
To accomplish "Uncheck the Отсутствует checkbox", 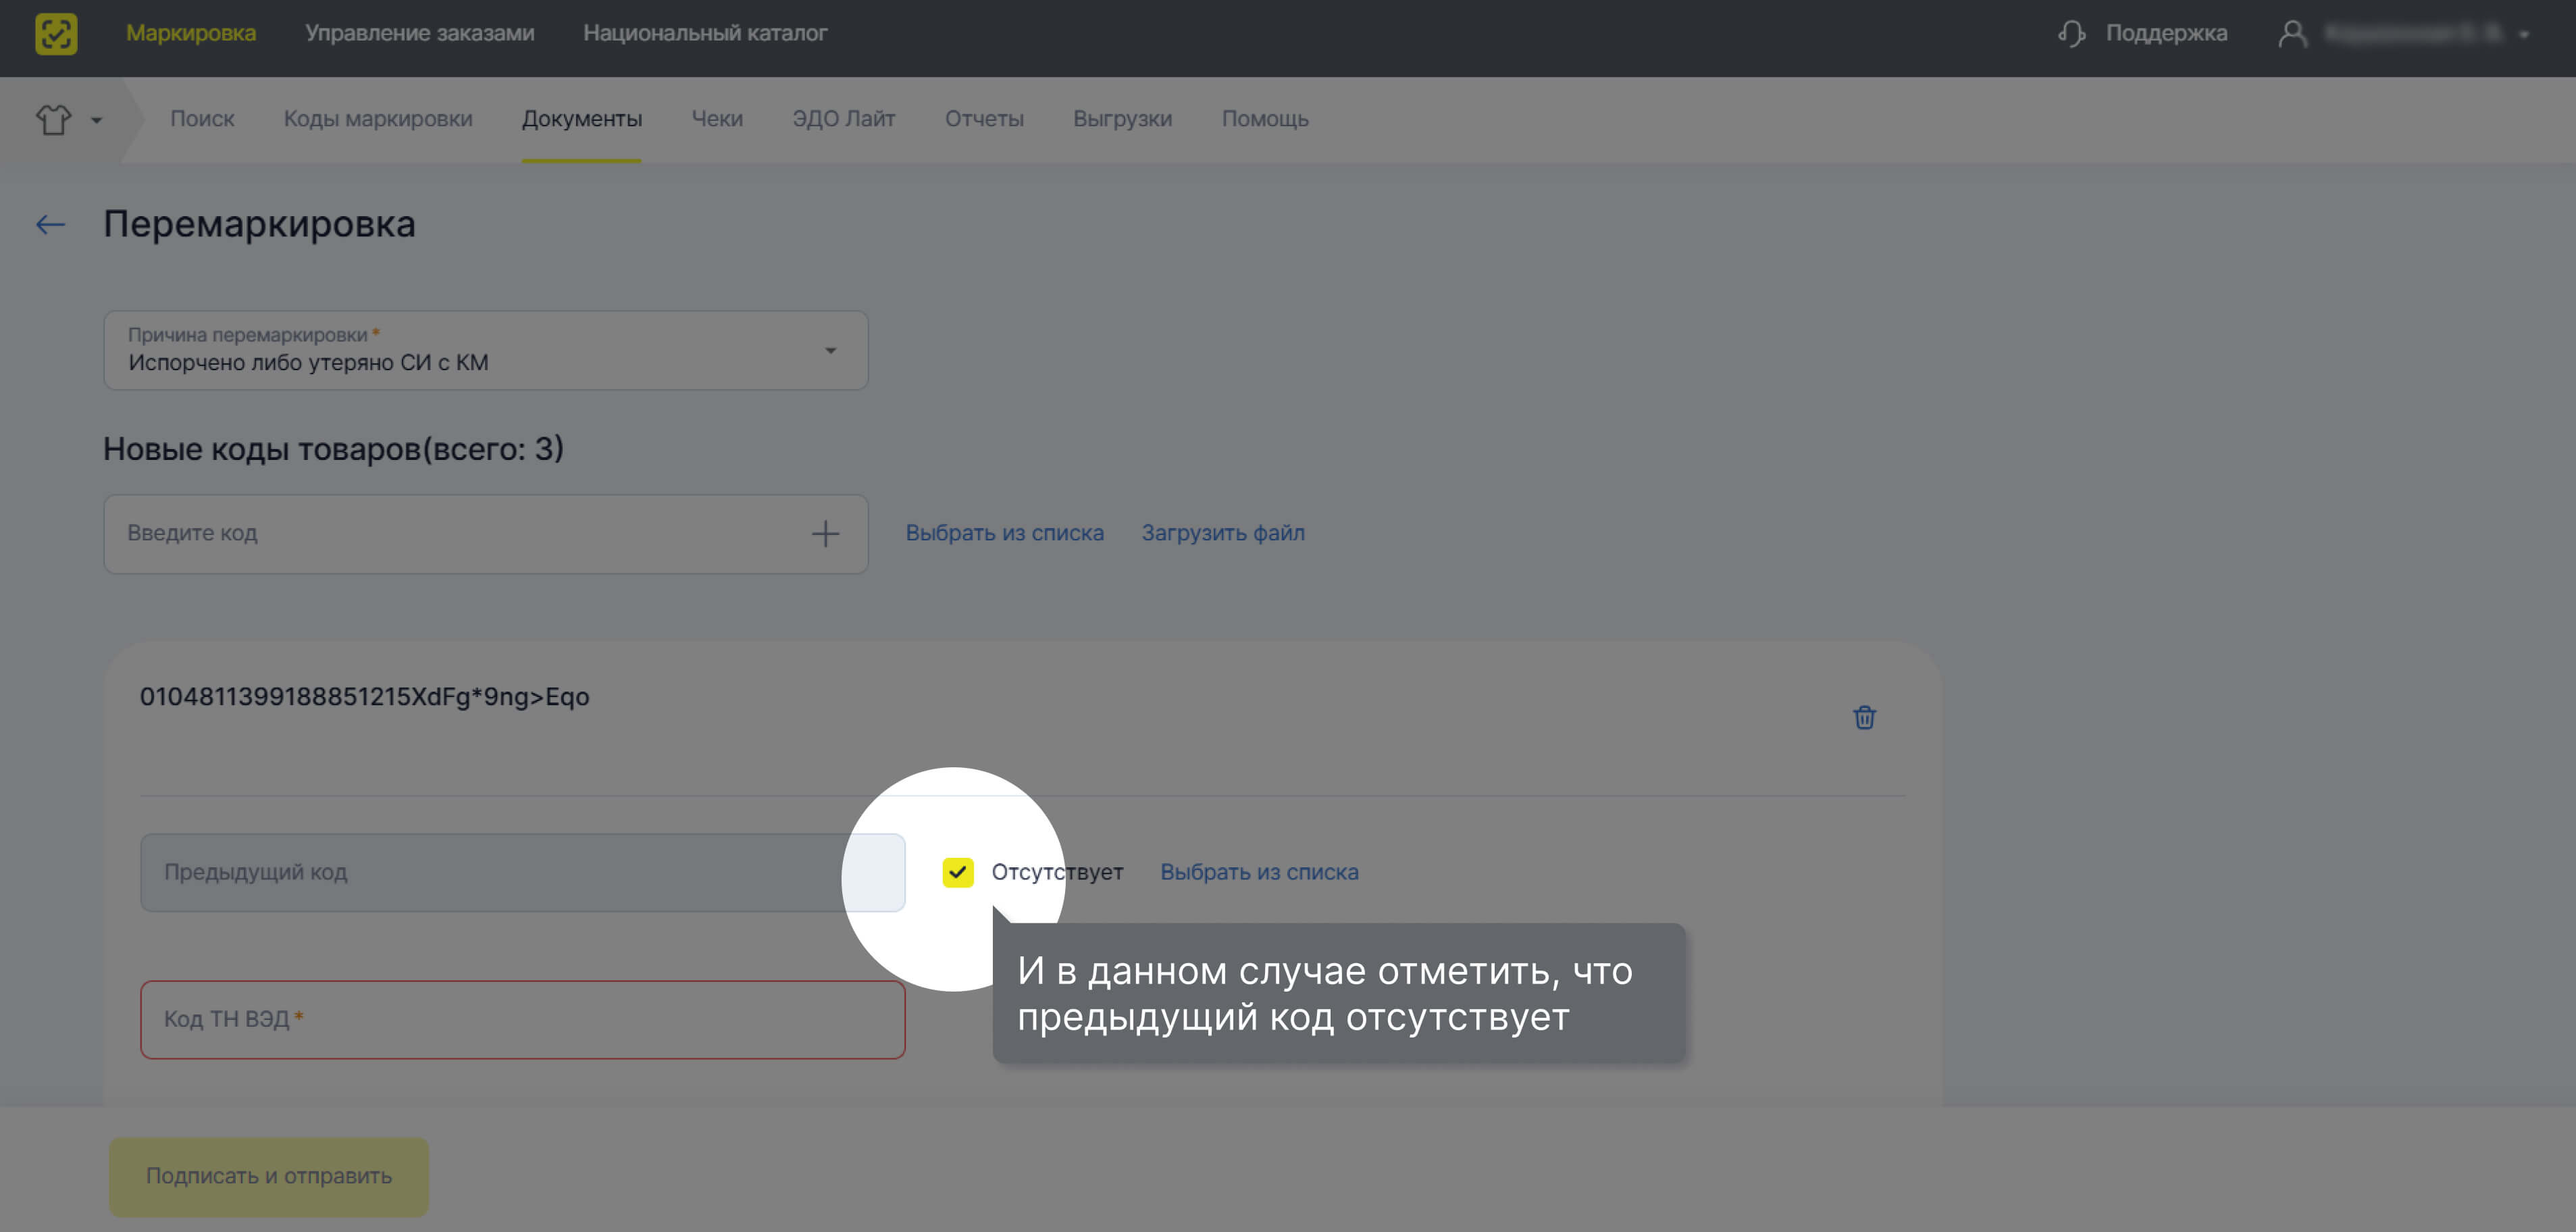I will (957, 872).
